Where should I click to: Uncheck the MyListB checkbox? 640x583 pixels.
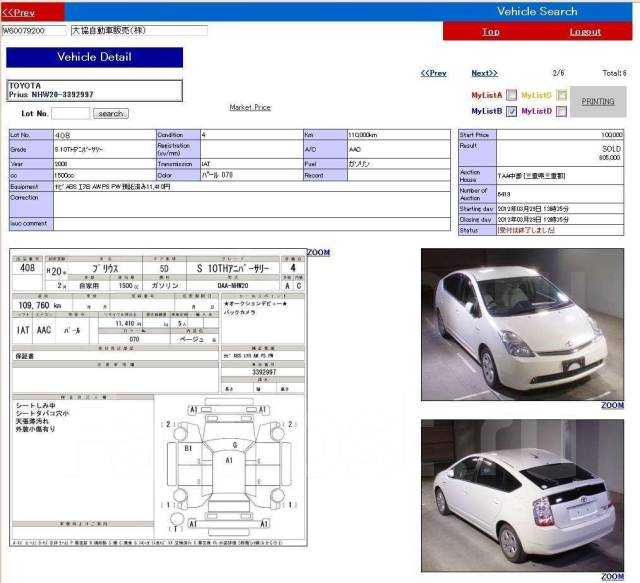click(511, 111)
